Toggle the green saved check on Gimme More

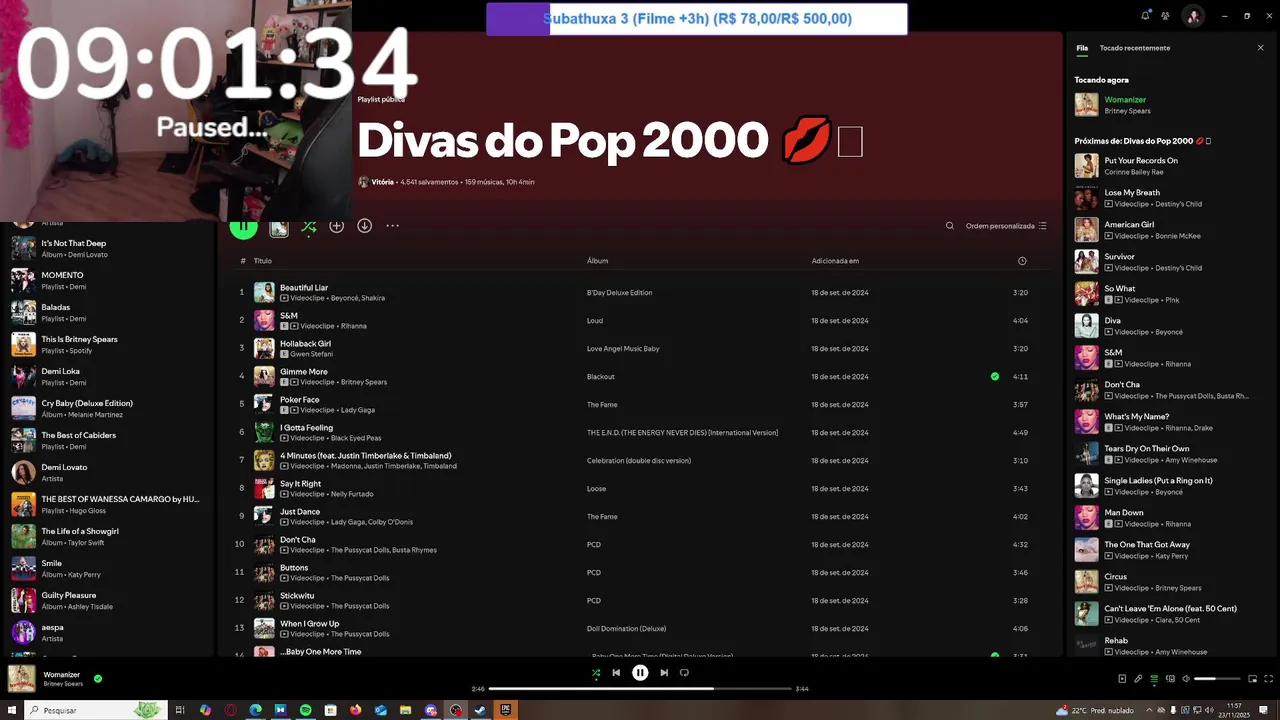click(x=994, y=377)
